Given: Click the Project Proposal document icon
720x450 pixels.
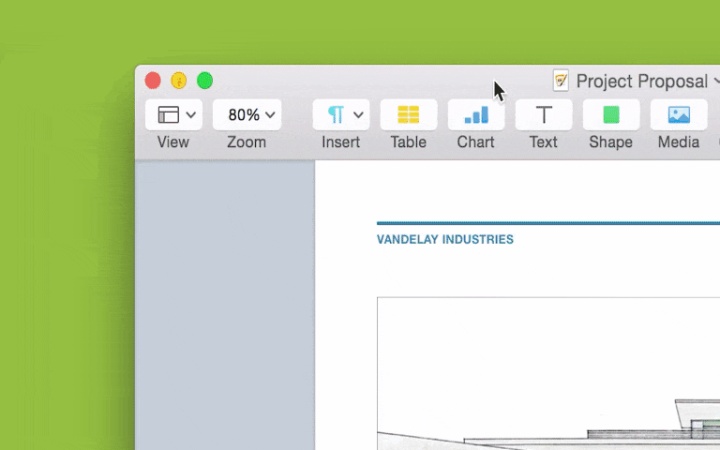Looking at the screenshot, I should click(561, 81).
